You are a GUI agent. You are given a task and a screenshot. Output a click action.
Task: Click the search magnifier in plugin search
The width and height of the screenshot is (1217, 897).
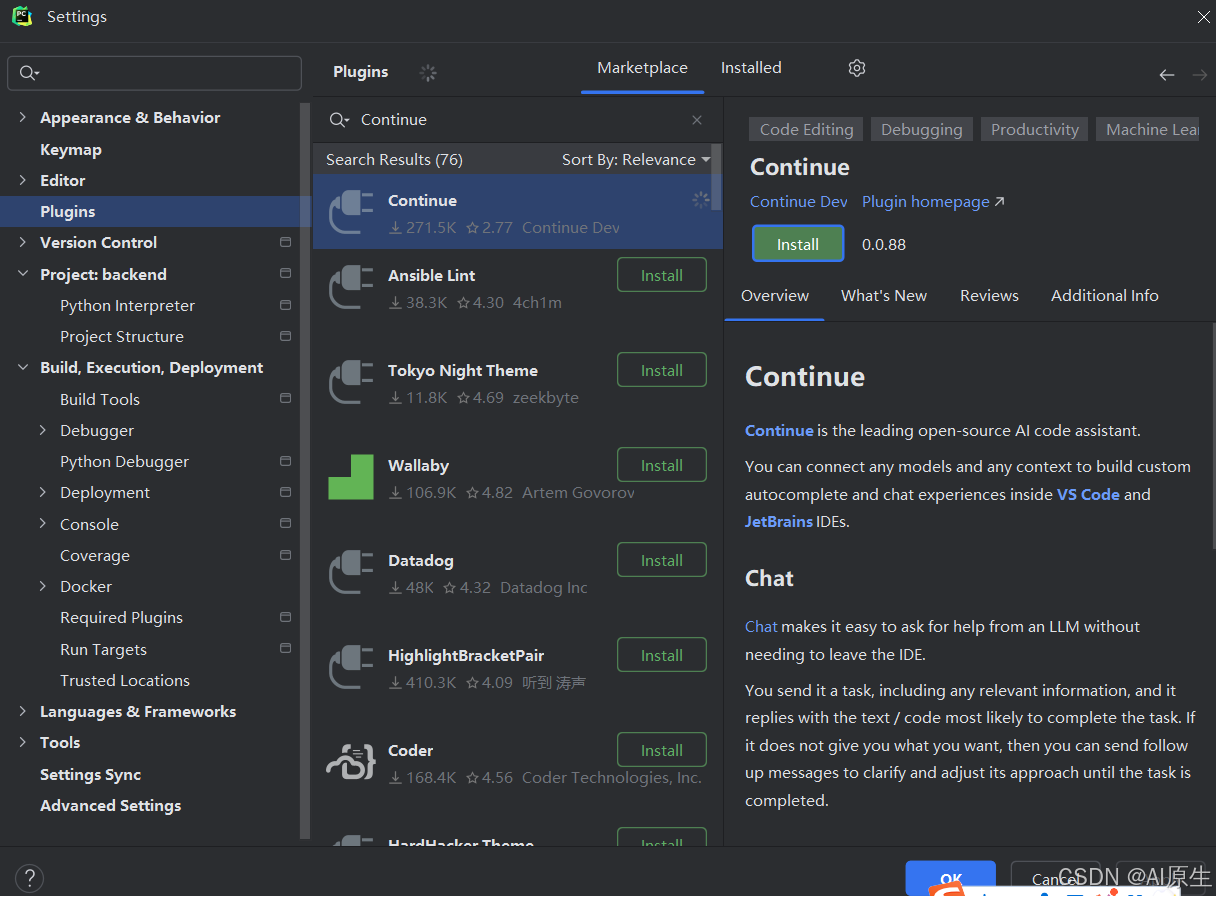pyautogui.click(x=339, y=120)
